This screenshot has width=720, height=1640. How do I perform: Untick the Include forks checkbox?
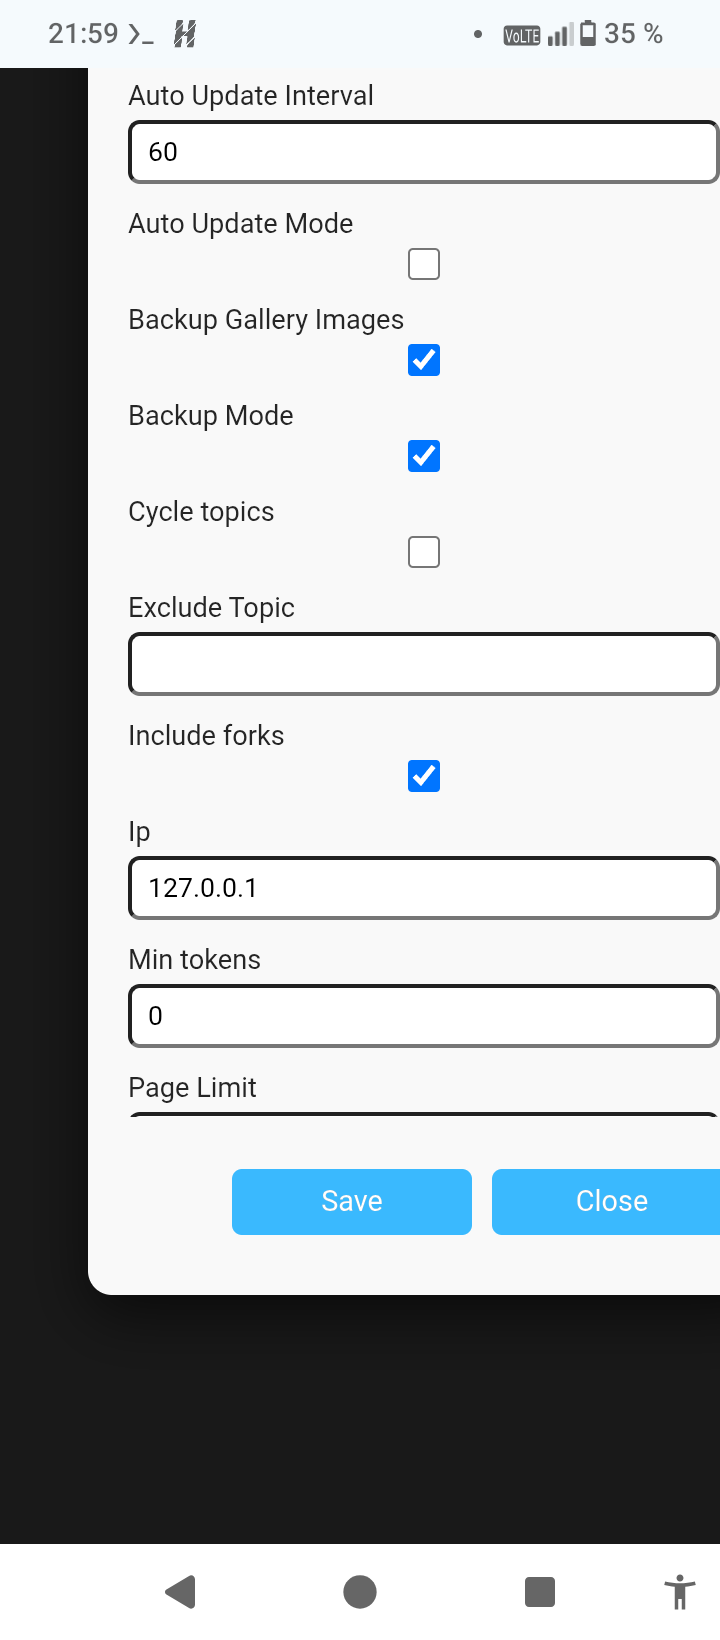[x=424, y=776]
